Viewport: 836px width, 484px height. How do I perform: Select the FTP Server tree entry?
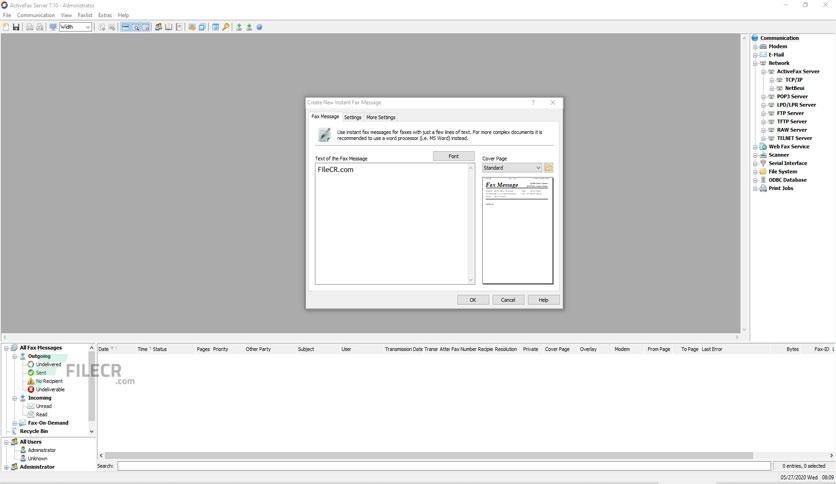coord(790,114)
